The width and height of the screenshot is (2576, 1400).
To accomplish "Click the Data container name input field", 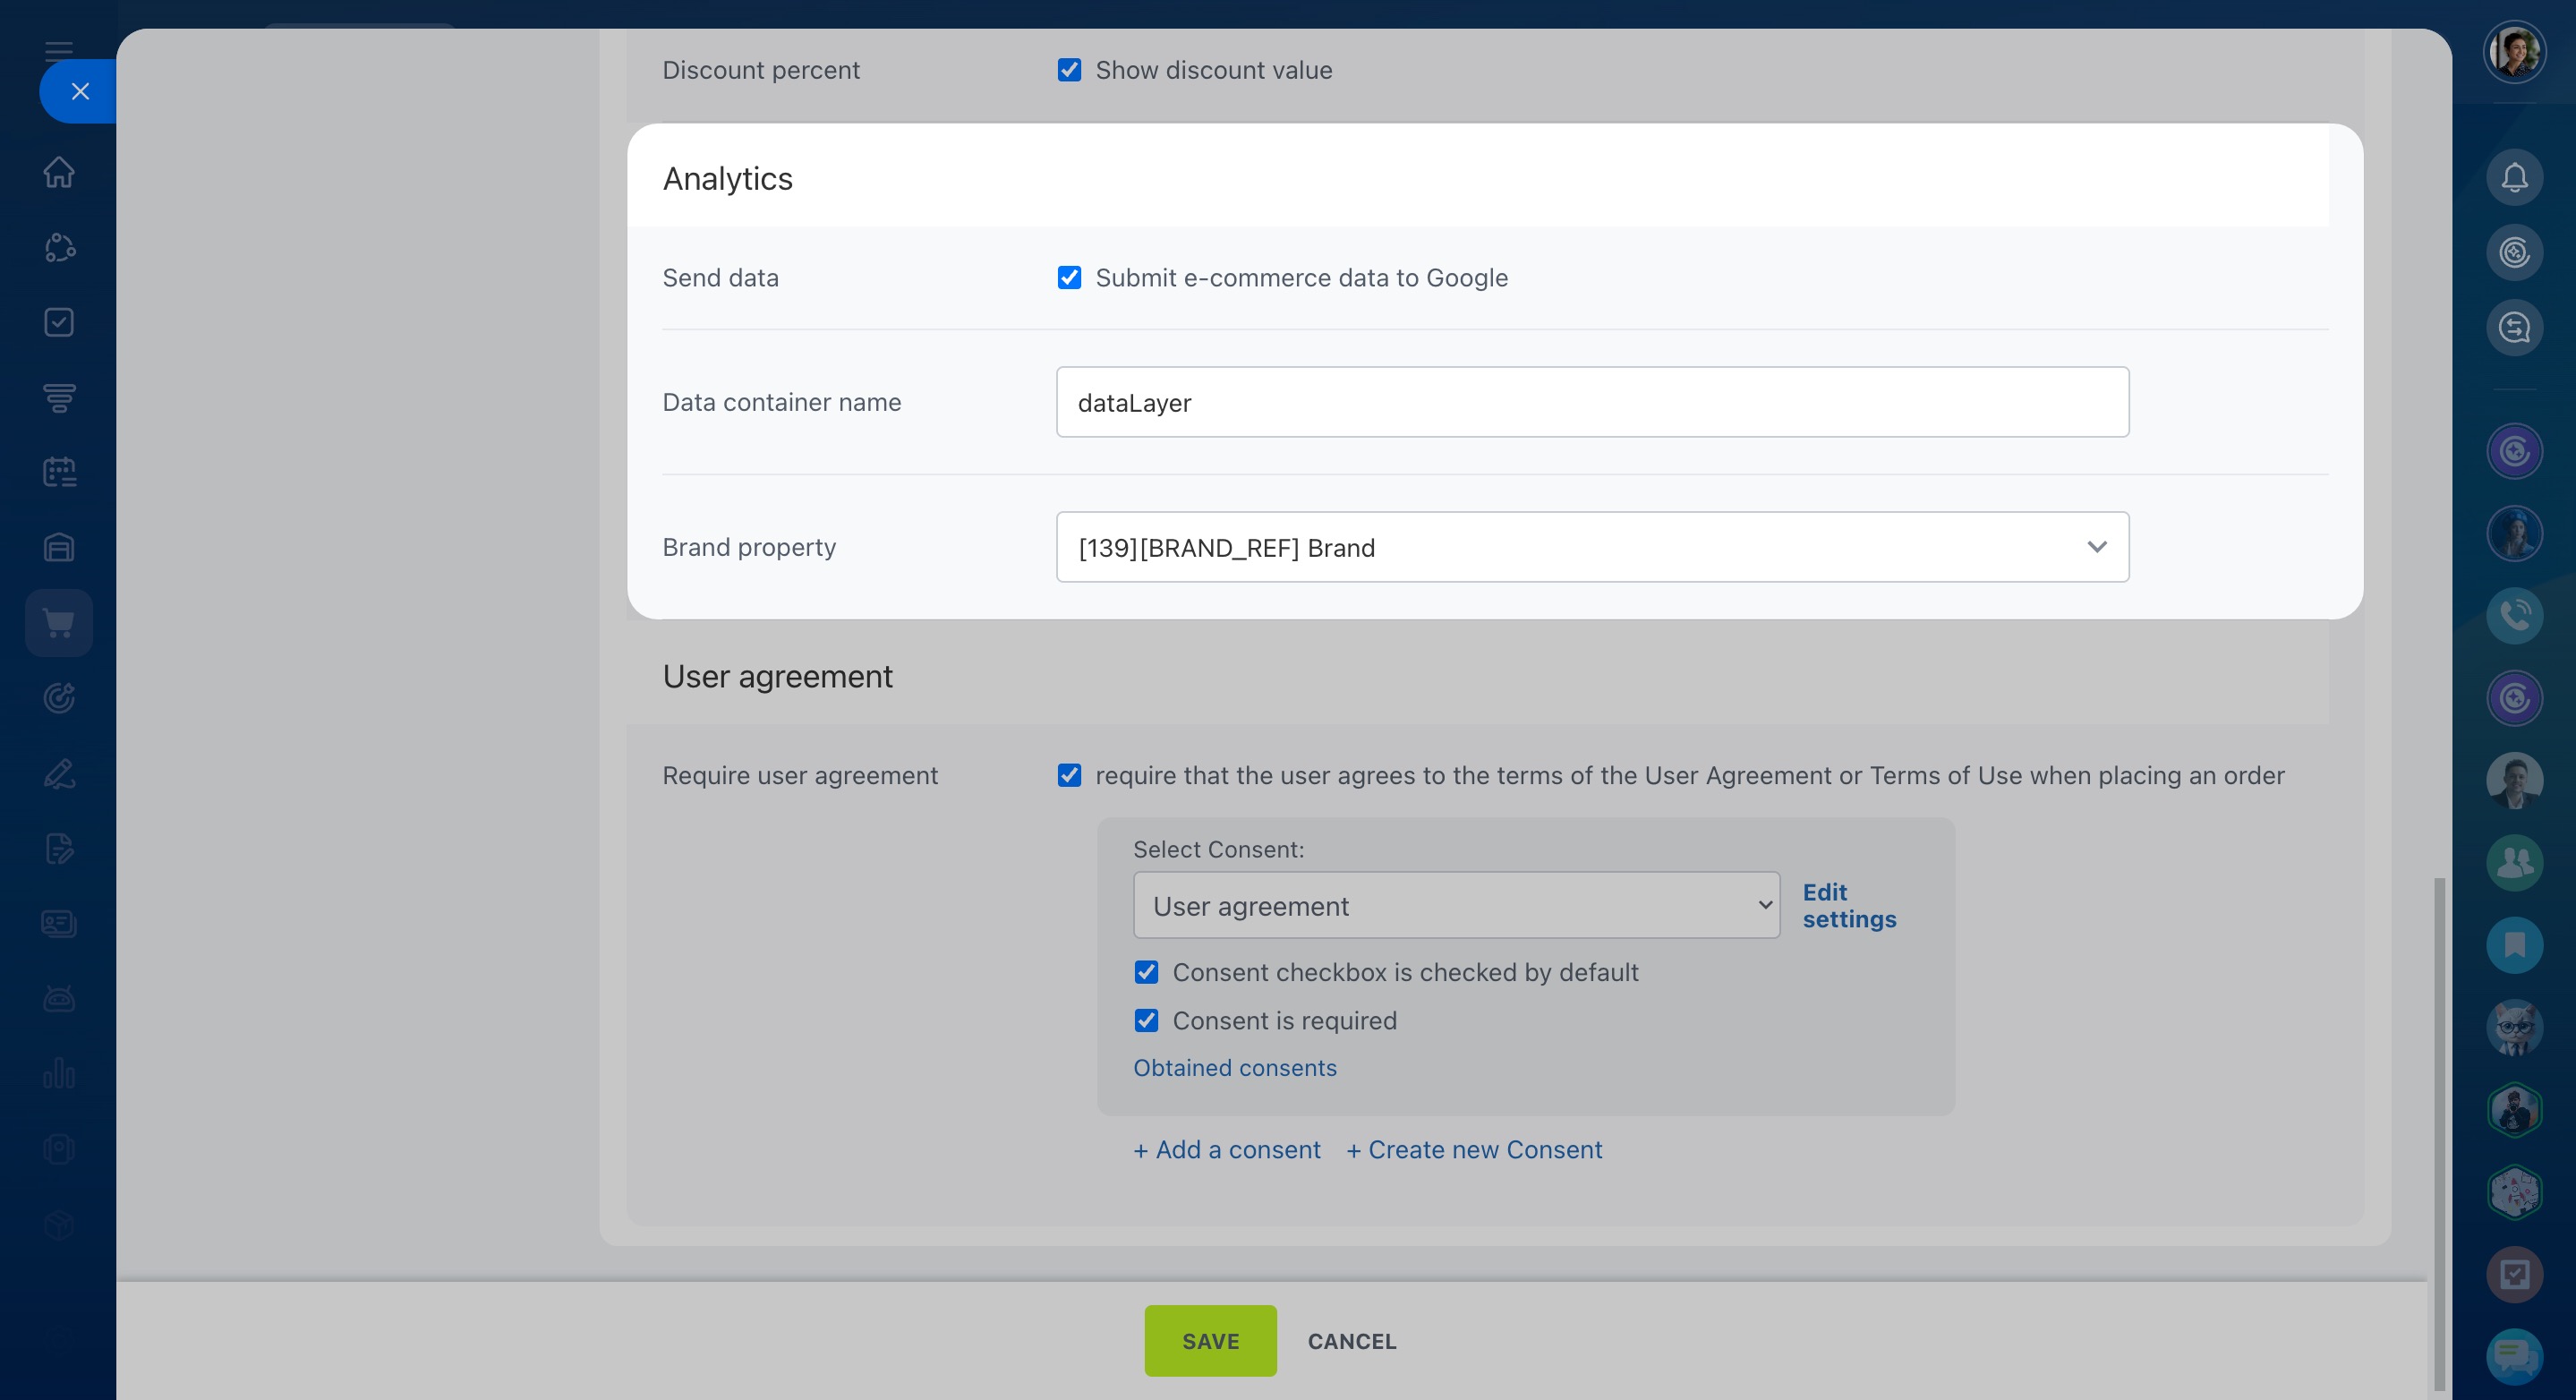I will click(x=1592, y=402).
